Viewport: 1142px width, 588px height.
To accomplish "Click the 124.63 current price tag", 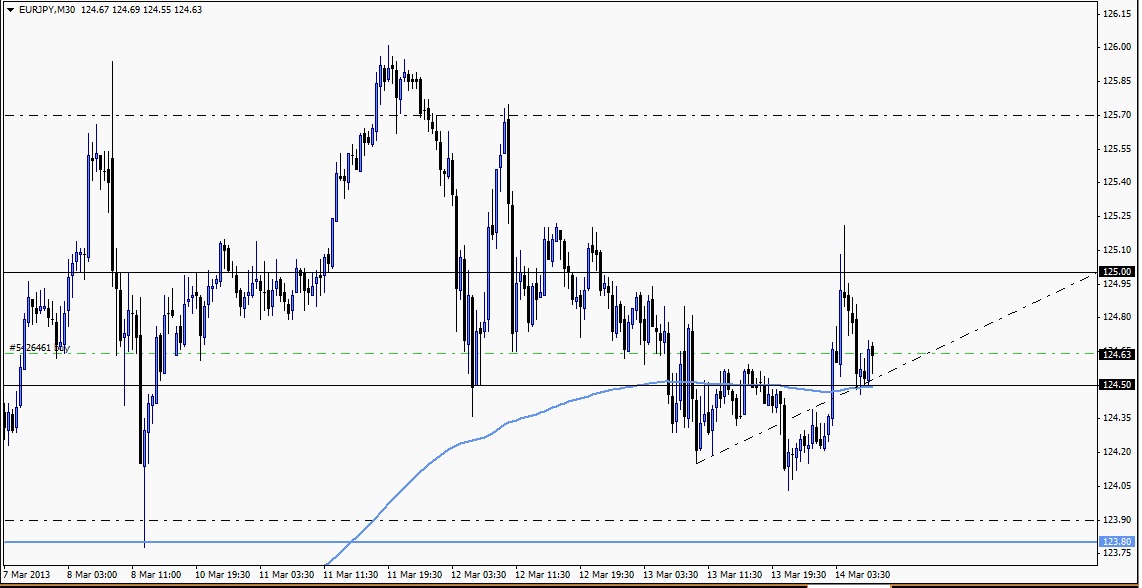I will 1117,354.
